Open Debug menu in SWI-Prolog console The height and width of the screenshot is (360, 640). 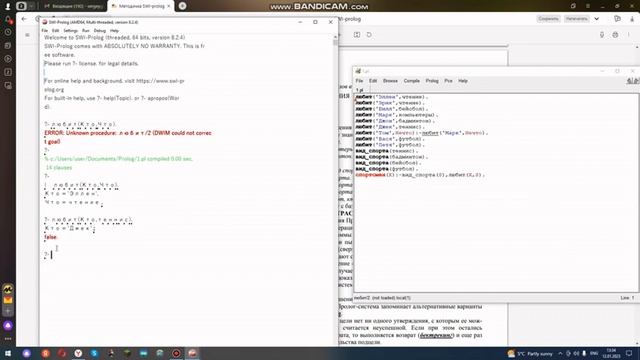[x=100, y=31]
